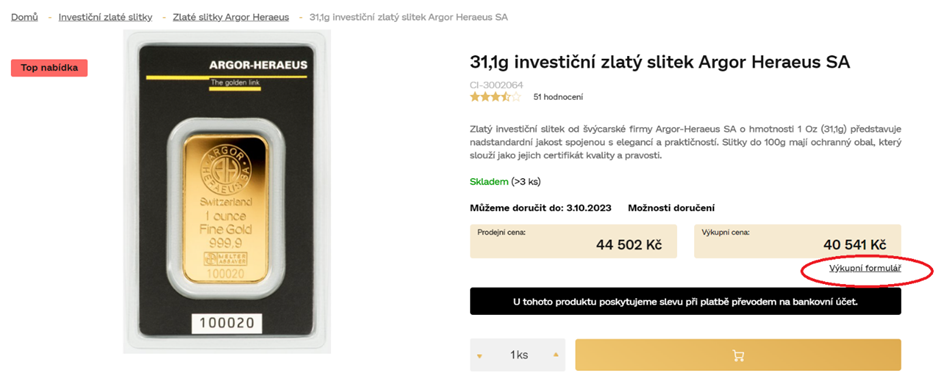Screen dimensions: 944x379
Task: Click the star rating icons
Action: click(495, 97)
